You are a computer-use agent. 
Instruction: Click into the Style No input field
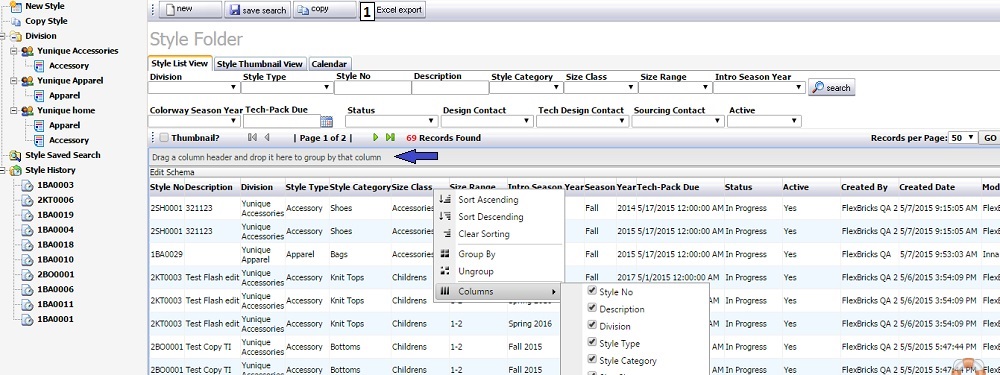click(373, 88)
